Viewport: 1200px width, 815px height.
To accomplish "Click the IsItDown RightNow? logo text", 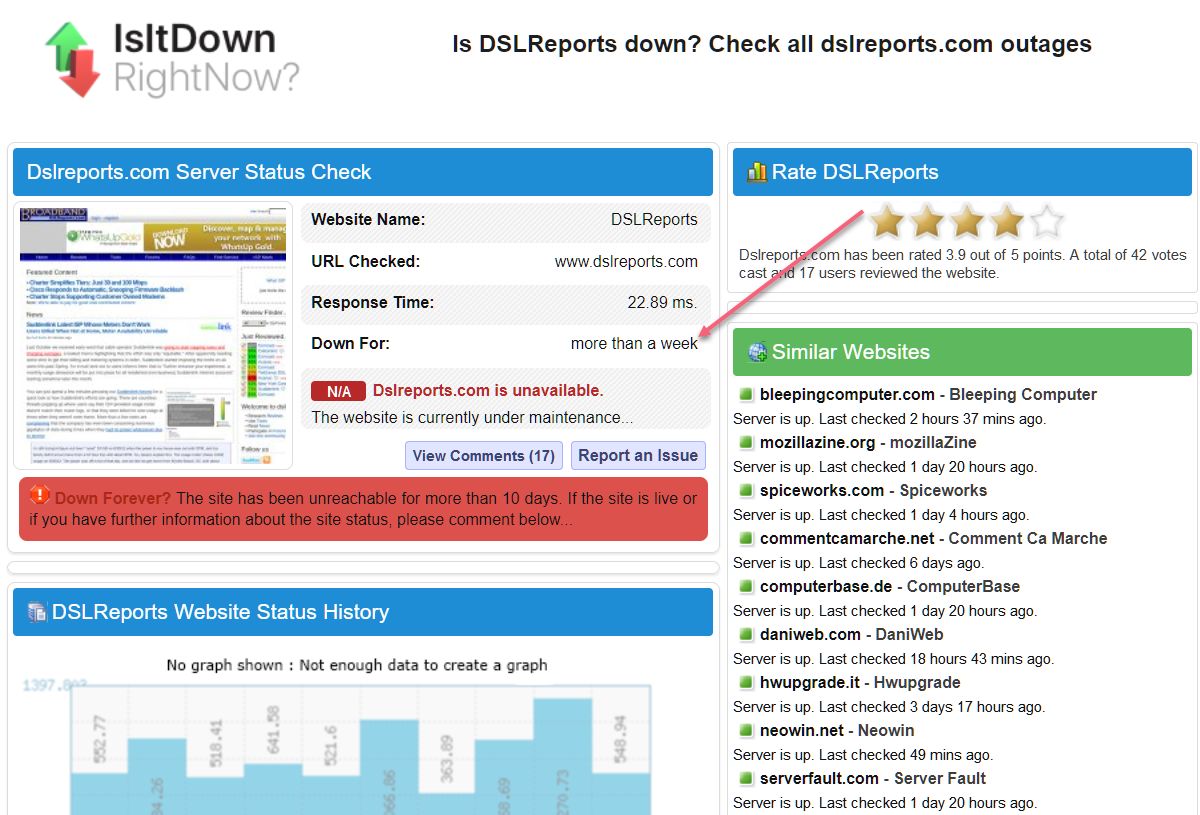I will 206,59.
